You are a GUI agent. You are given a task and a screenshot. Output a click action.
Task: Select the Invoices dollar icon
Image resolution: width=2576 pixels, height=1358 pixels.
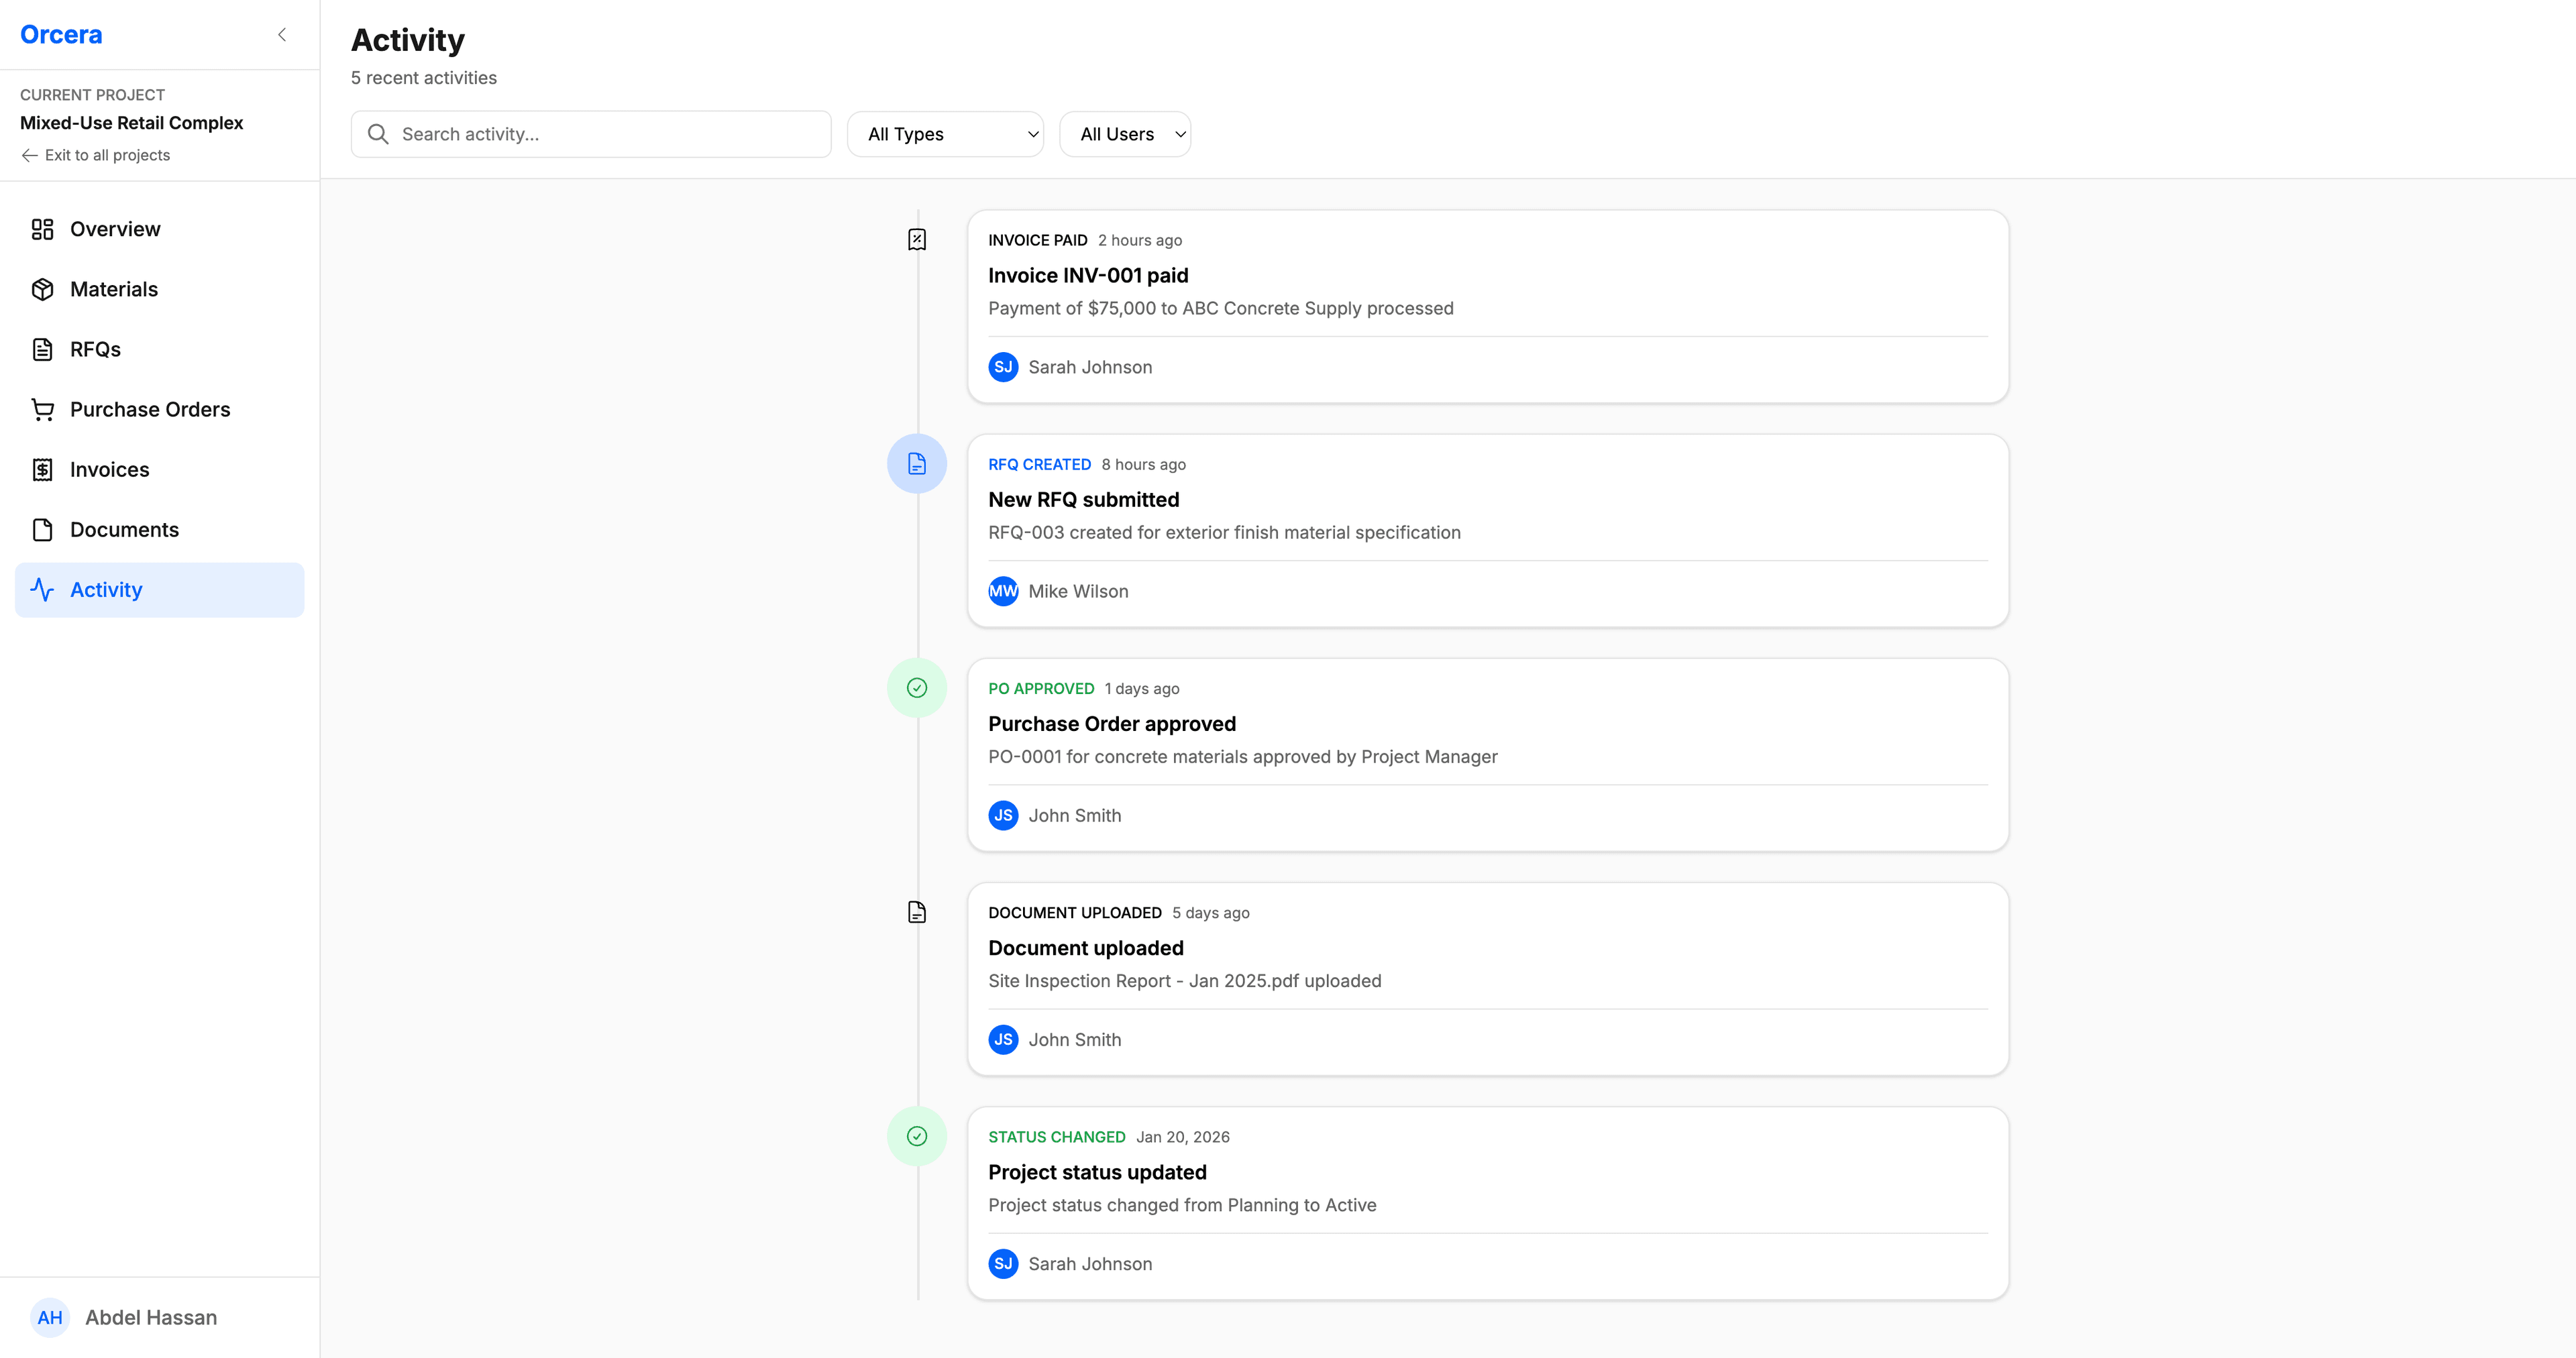coord(42,469)
